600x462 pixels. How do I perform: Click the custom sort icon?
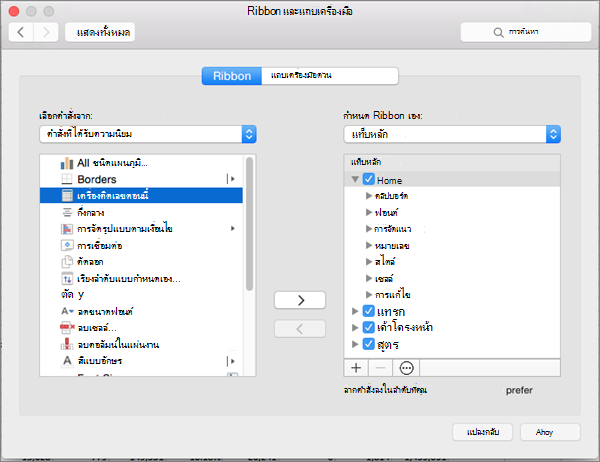[x=67, y=278]
